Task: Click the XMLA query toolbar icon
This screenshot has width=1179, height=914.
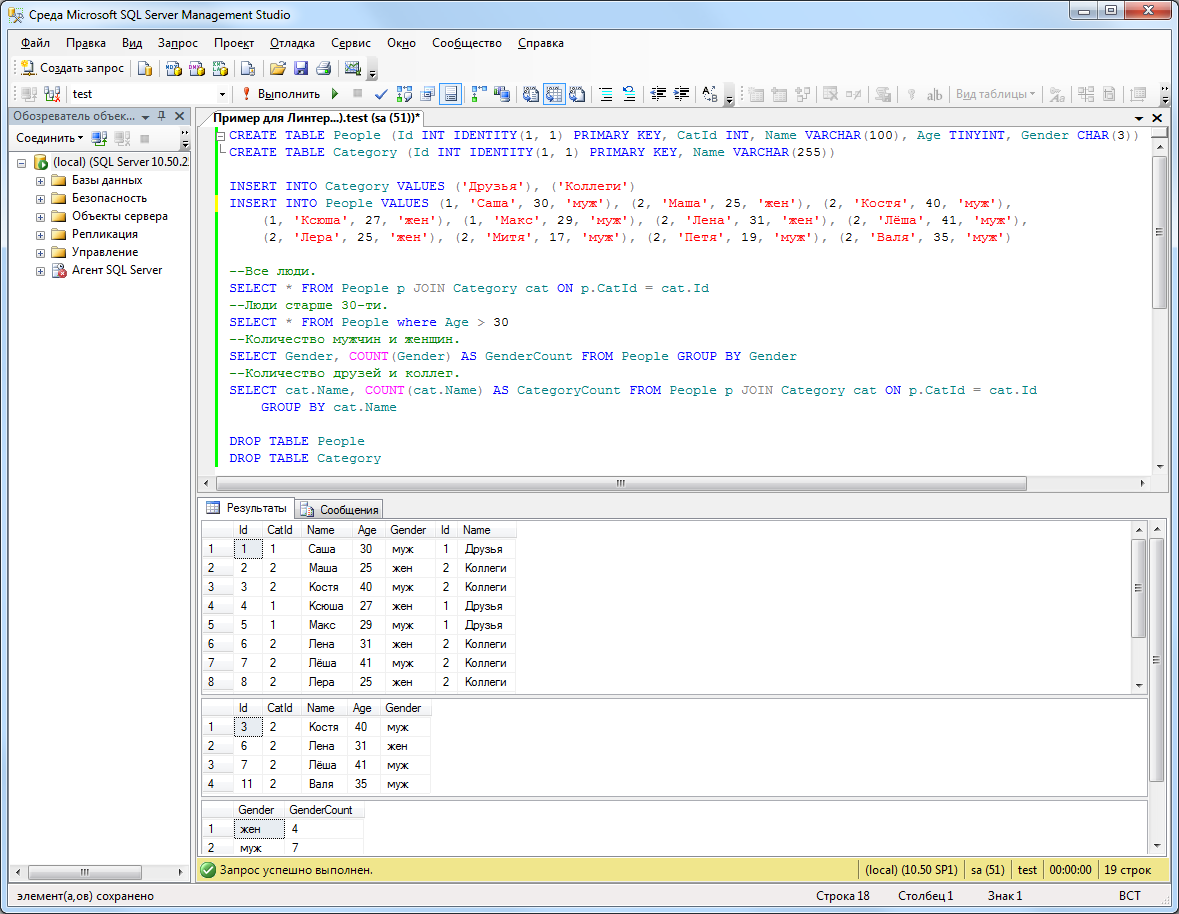Action: pos(220,68)
